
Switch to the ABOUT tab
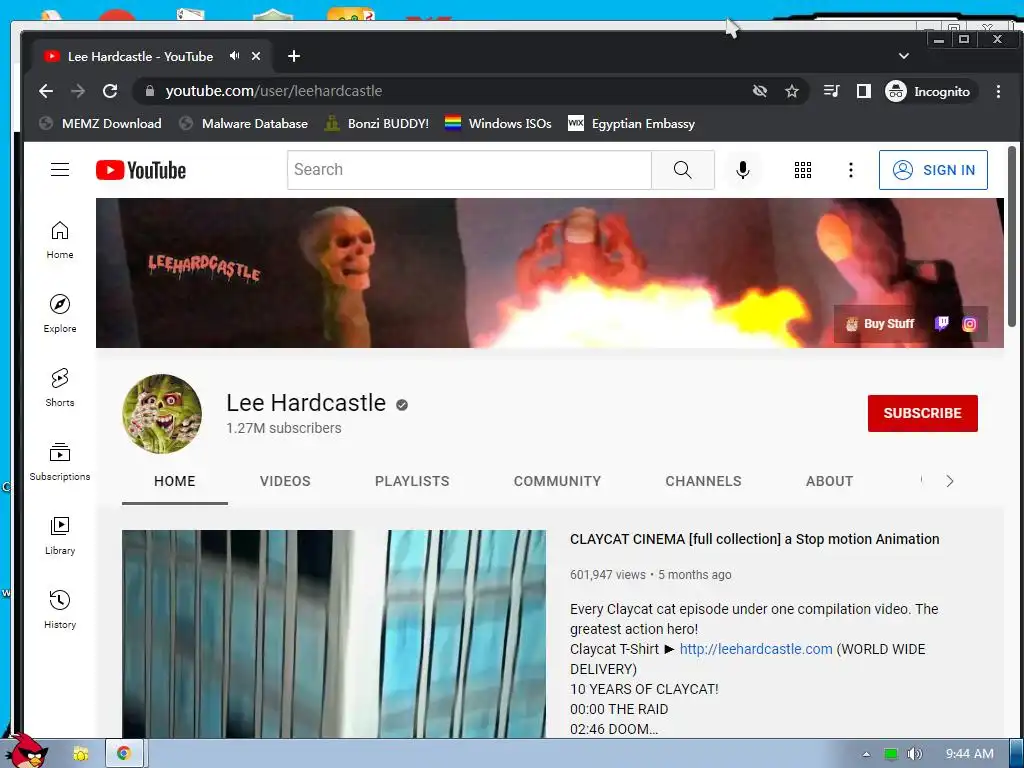[x=829, y=481]
